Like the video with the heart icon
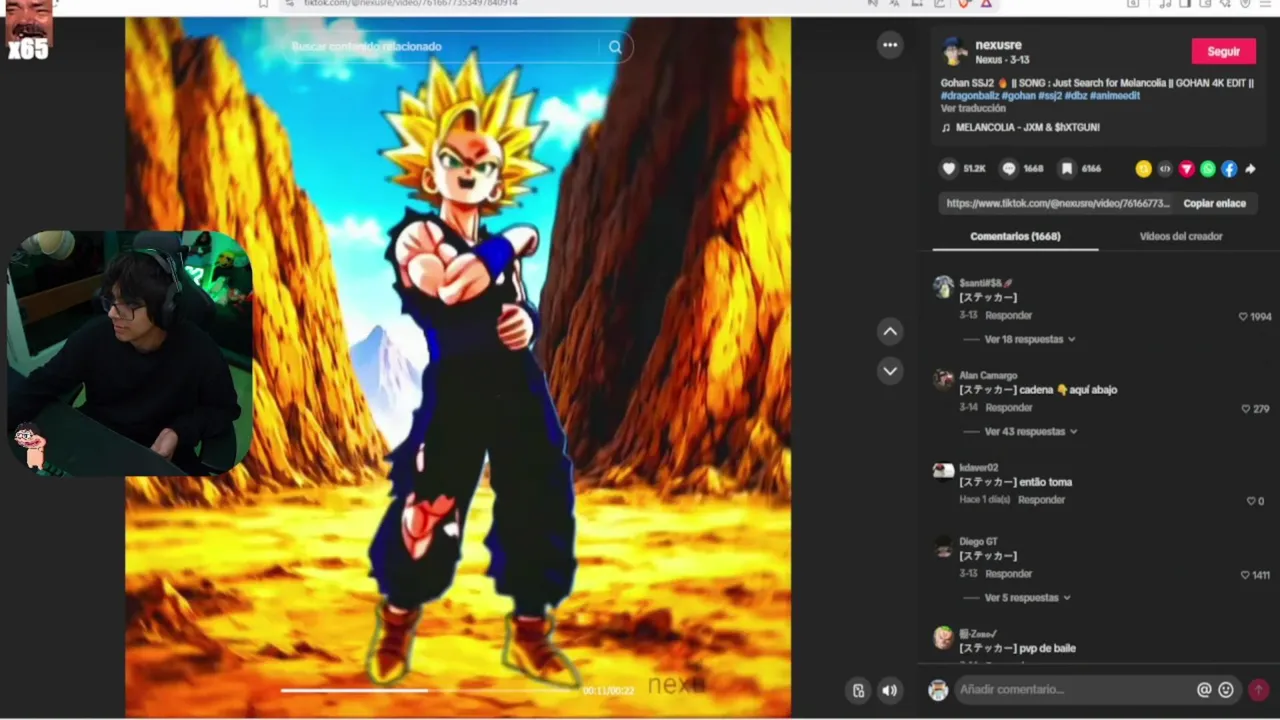1280x720 pixels. coord(949,169)
